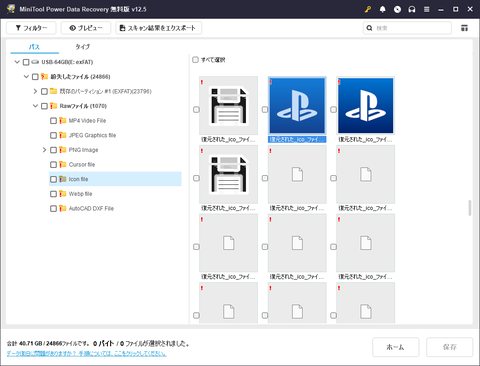Check the MP4 Video File checkbox
The width and height of the screenshot is (480, 366).
(53, 121)
